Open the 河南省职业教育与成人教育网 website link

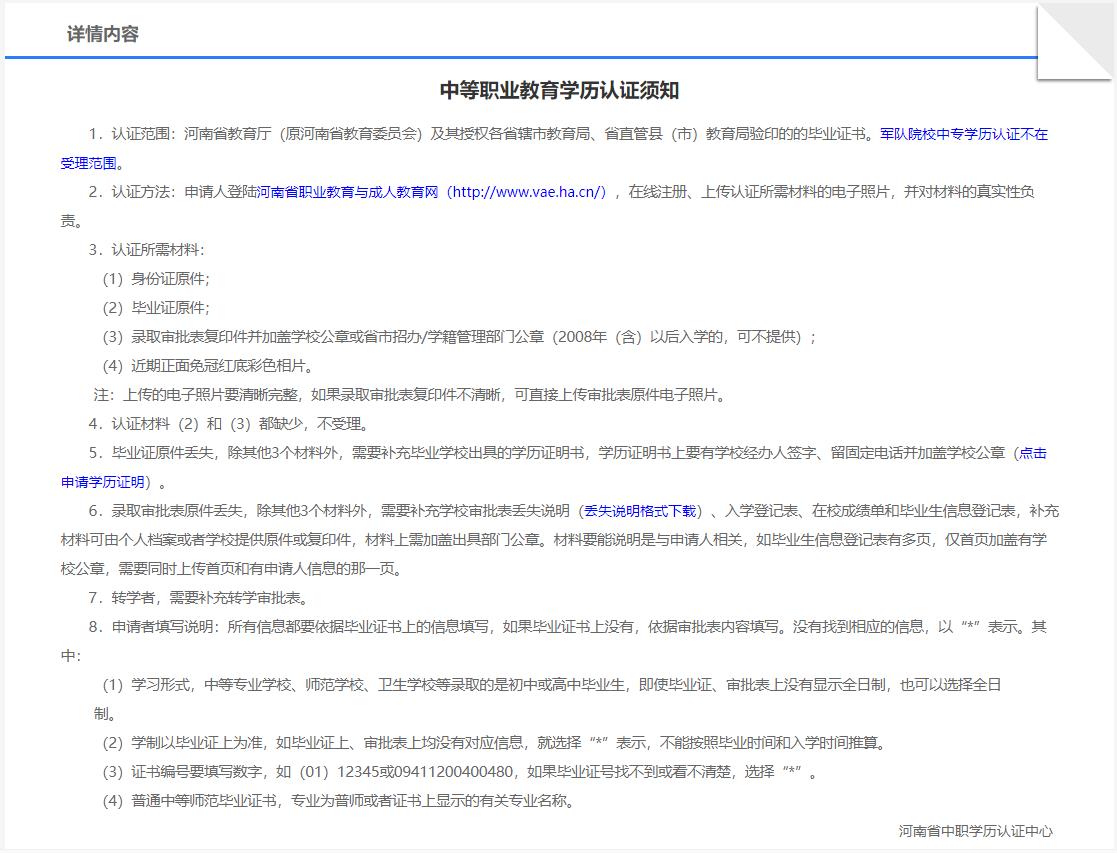(x=432, y=192)
